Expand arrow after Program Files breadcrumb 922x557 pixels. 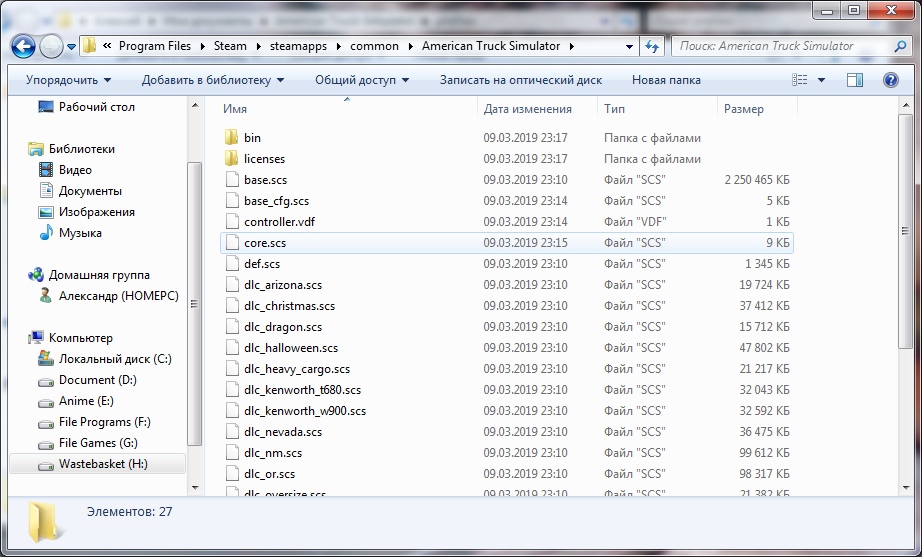point(202,46)
